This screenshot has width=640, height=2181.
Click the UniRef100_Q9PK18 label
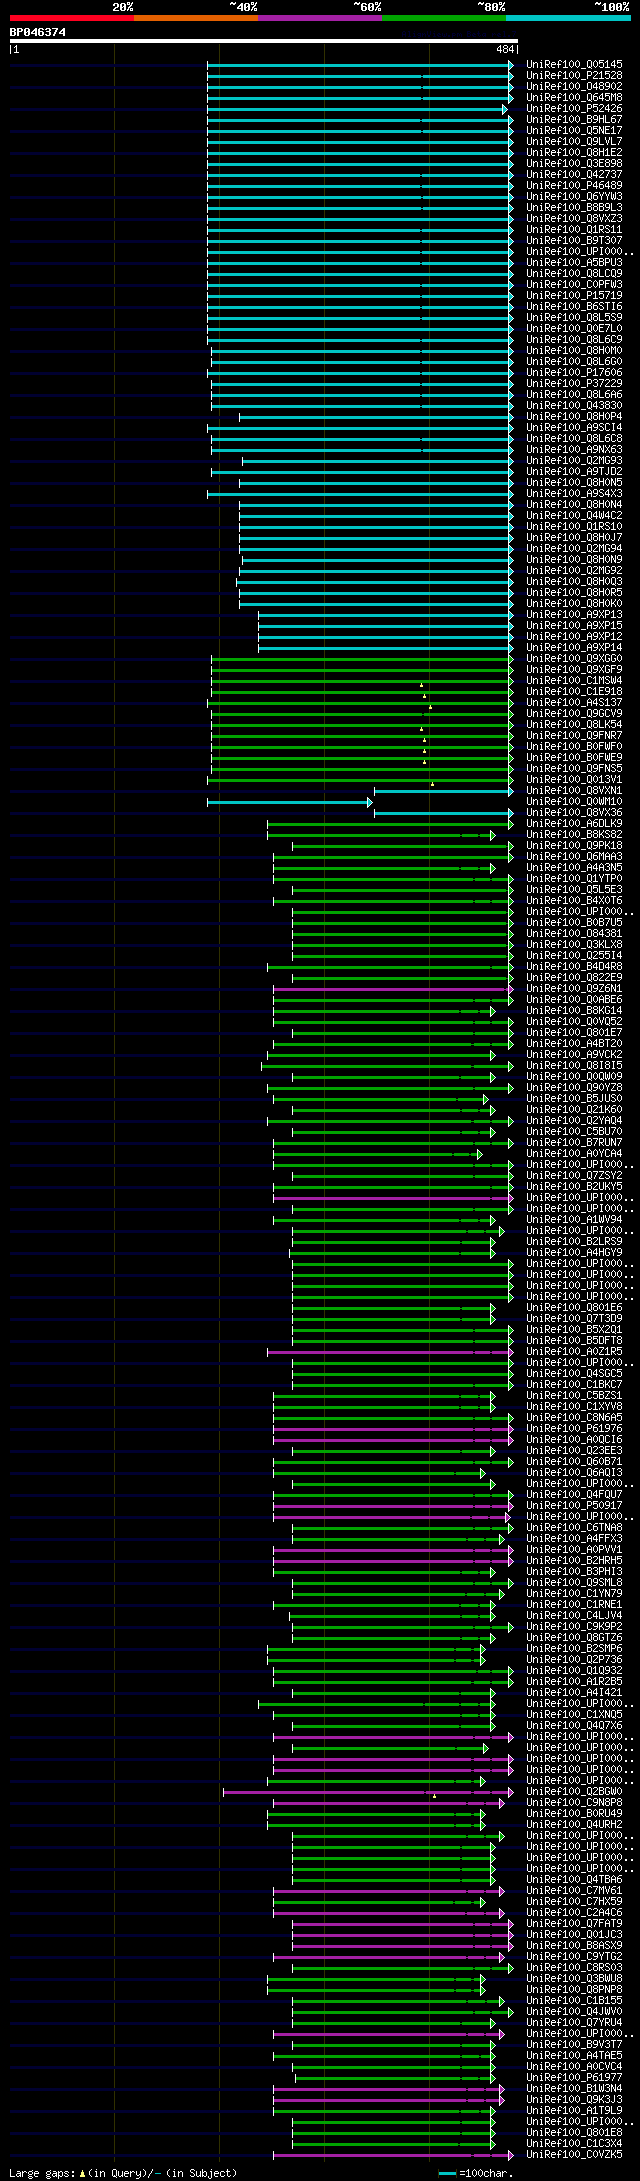click(574, 846)
